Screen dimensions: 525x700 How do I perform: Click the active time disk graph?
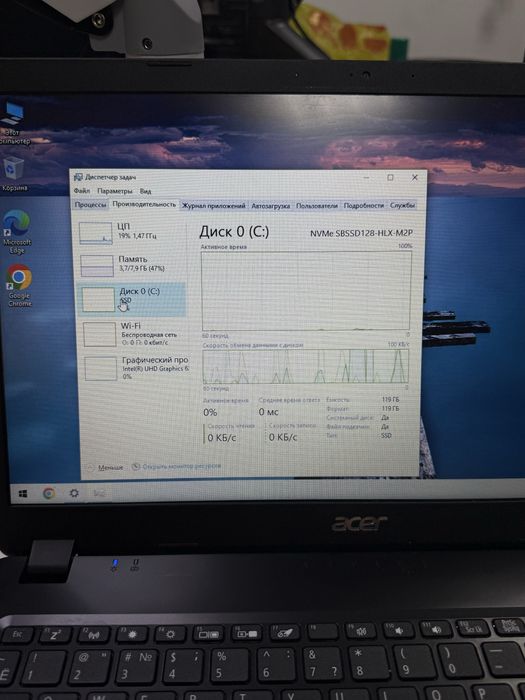click(306, 291)
